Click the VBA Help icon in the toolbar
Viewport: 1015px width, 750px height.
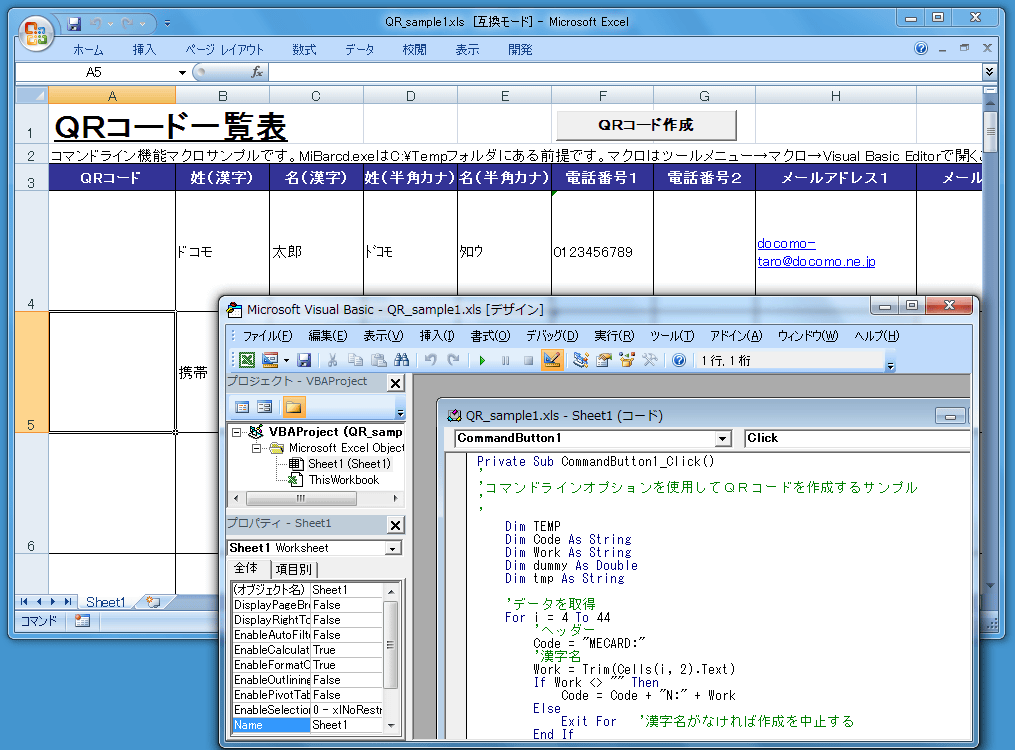pyautogui.click(x=678, y=360)
